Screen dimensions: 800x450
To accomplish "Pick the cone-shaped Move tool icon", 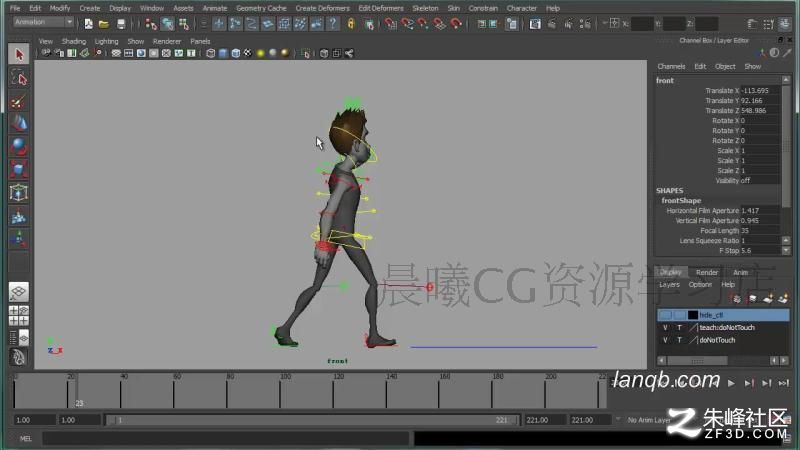I will [x=19, y=124].
